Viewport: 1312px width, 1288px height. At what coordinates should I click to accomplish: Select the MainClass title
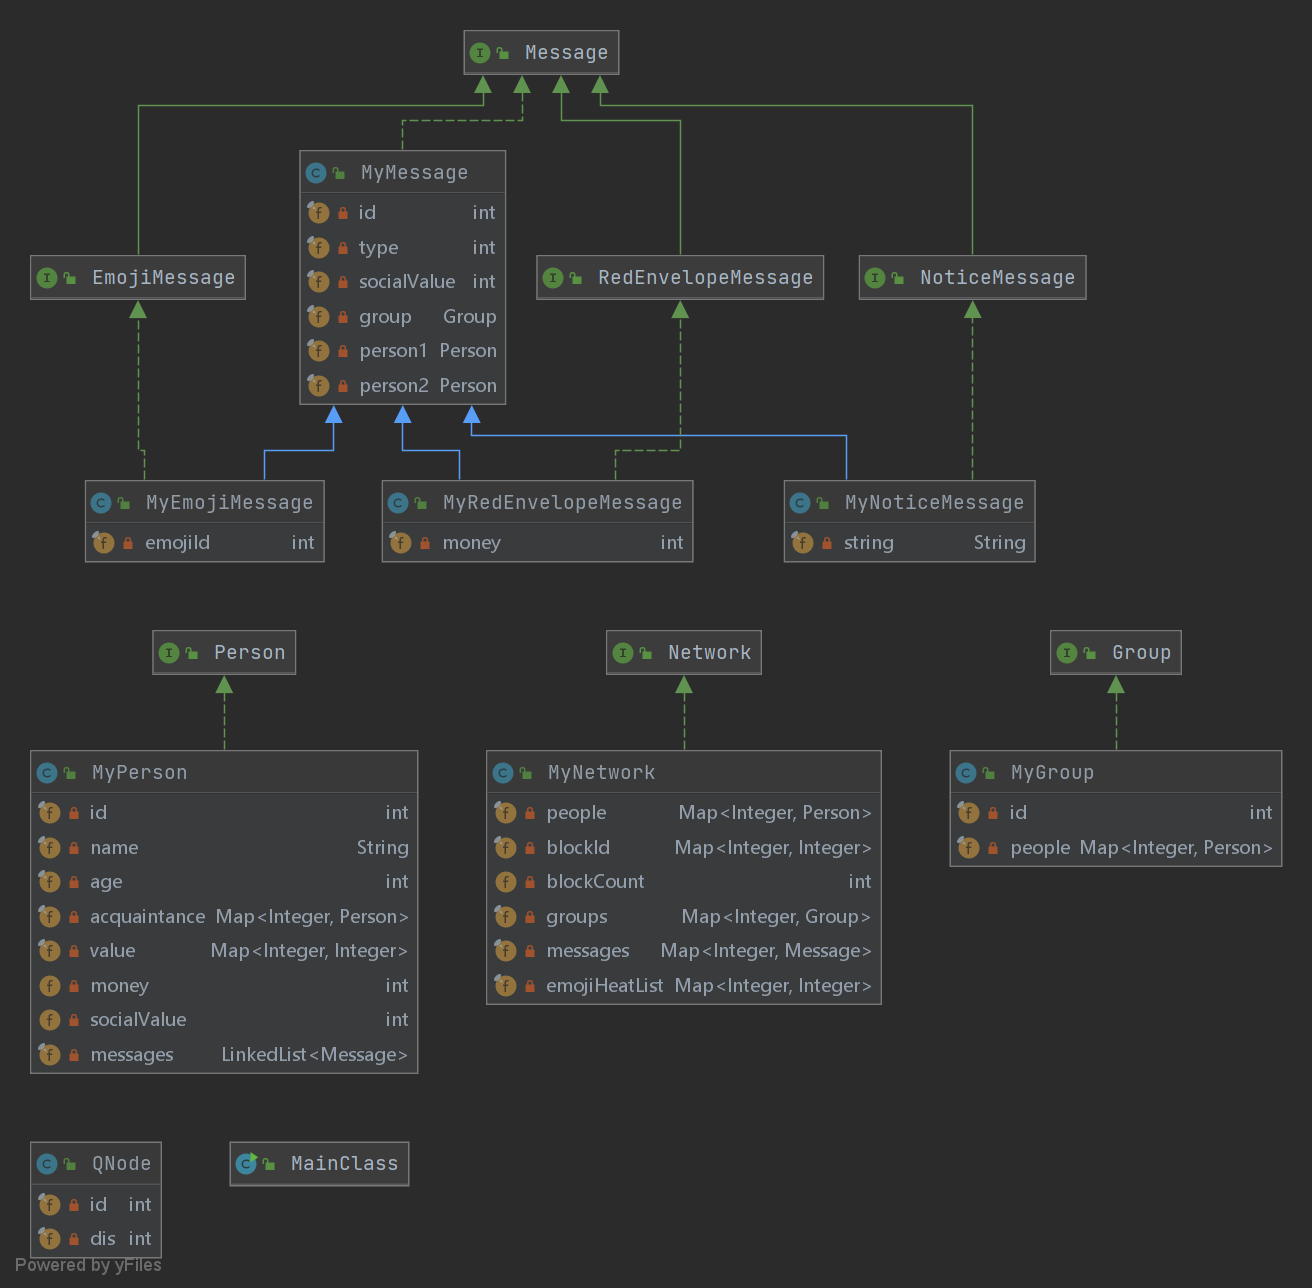(x=345, y=1164)
